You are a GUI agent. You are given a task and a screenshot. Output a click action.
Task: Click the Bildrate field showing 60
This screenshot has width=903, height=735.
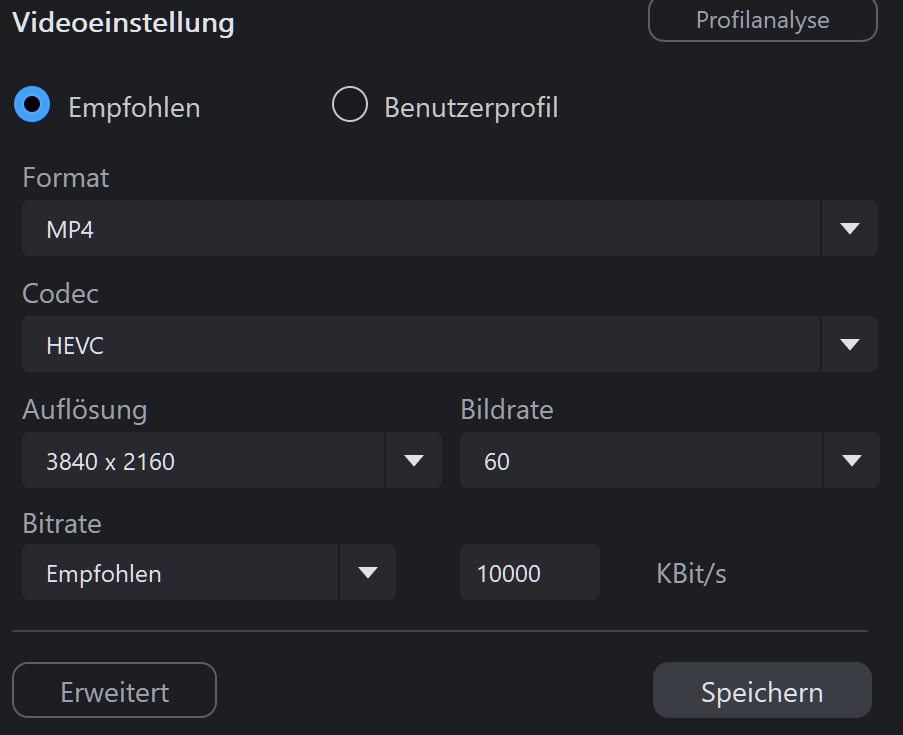640,461
